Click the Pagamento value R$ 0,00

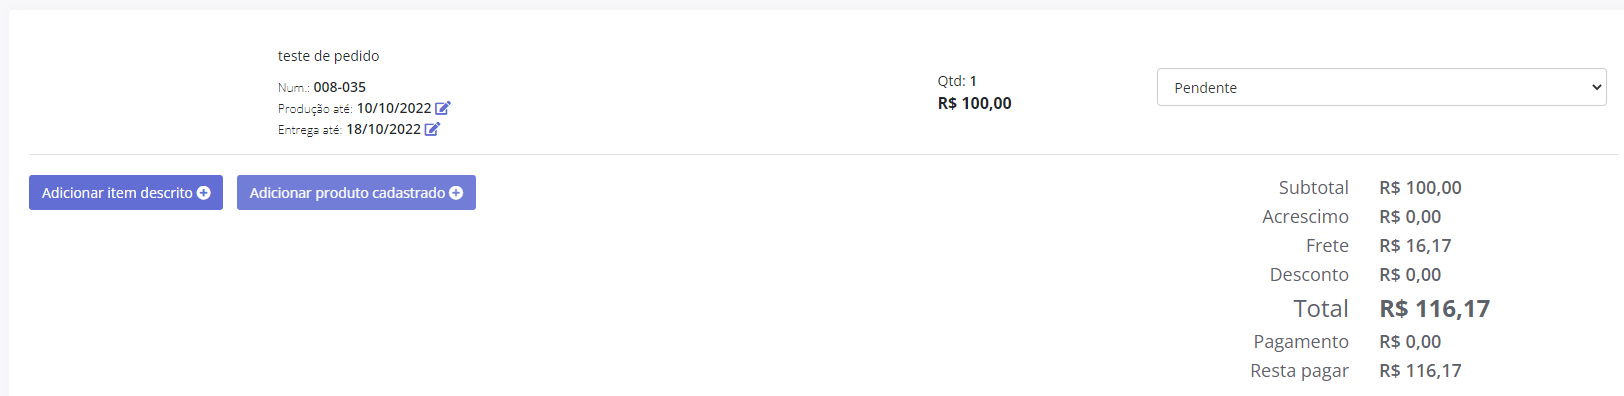[1410, 342]
